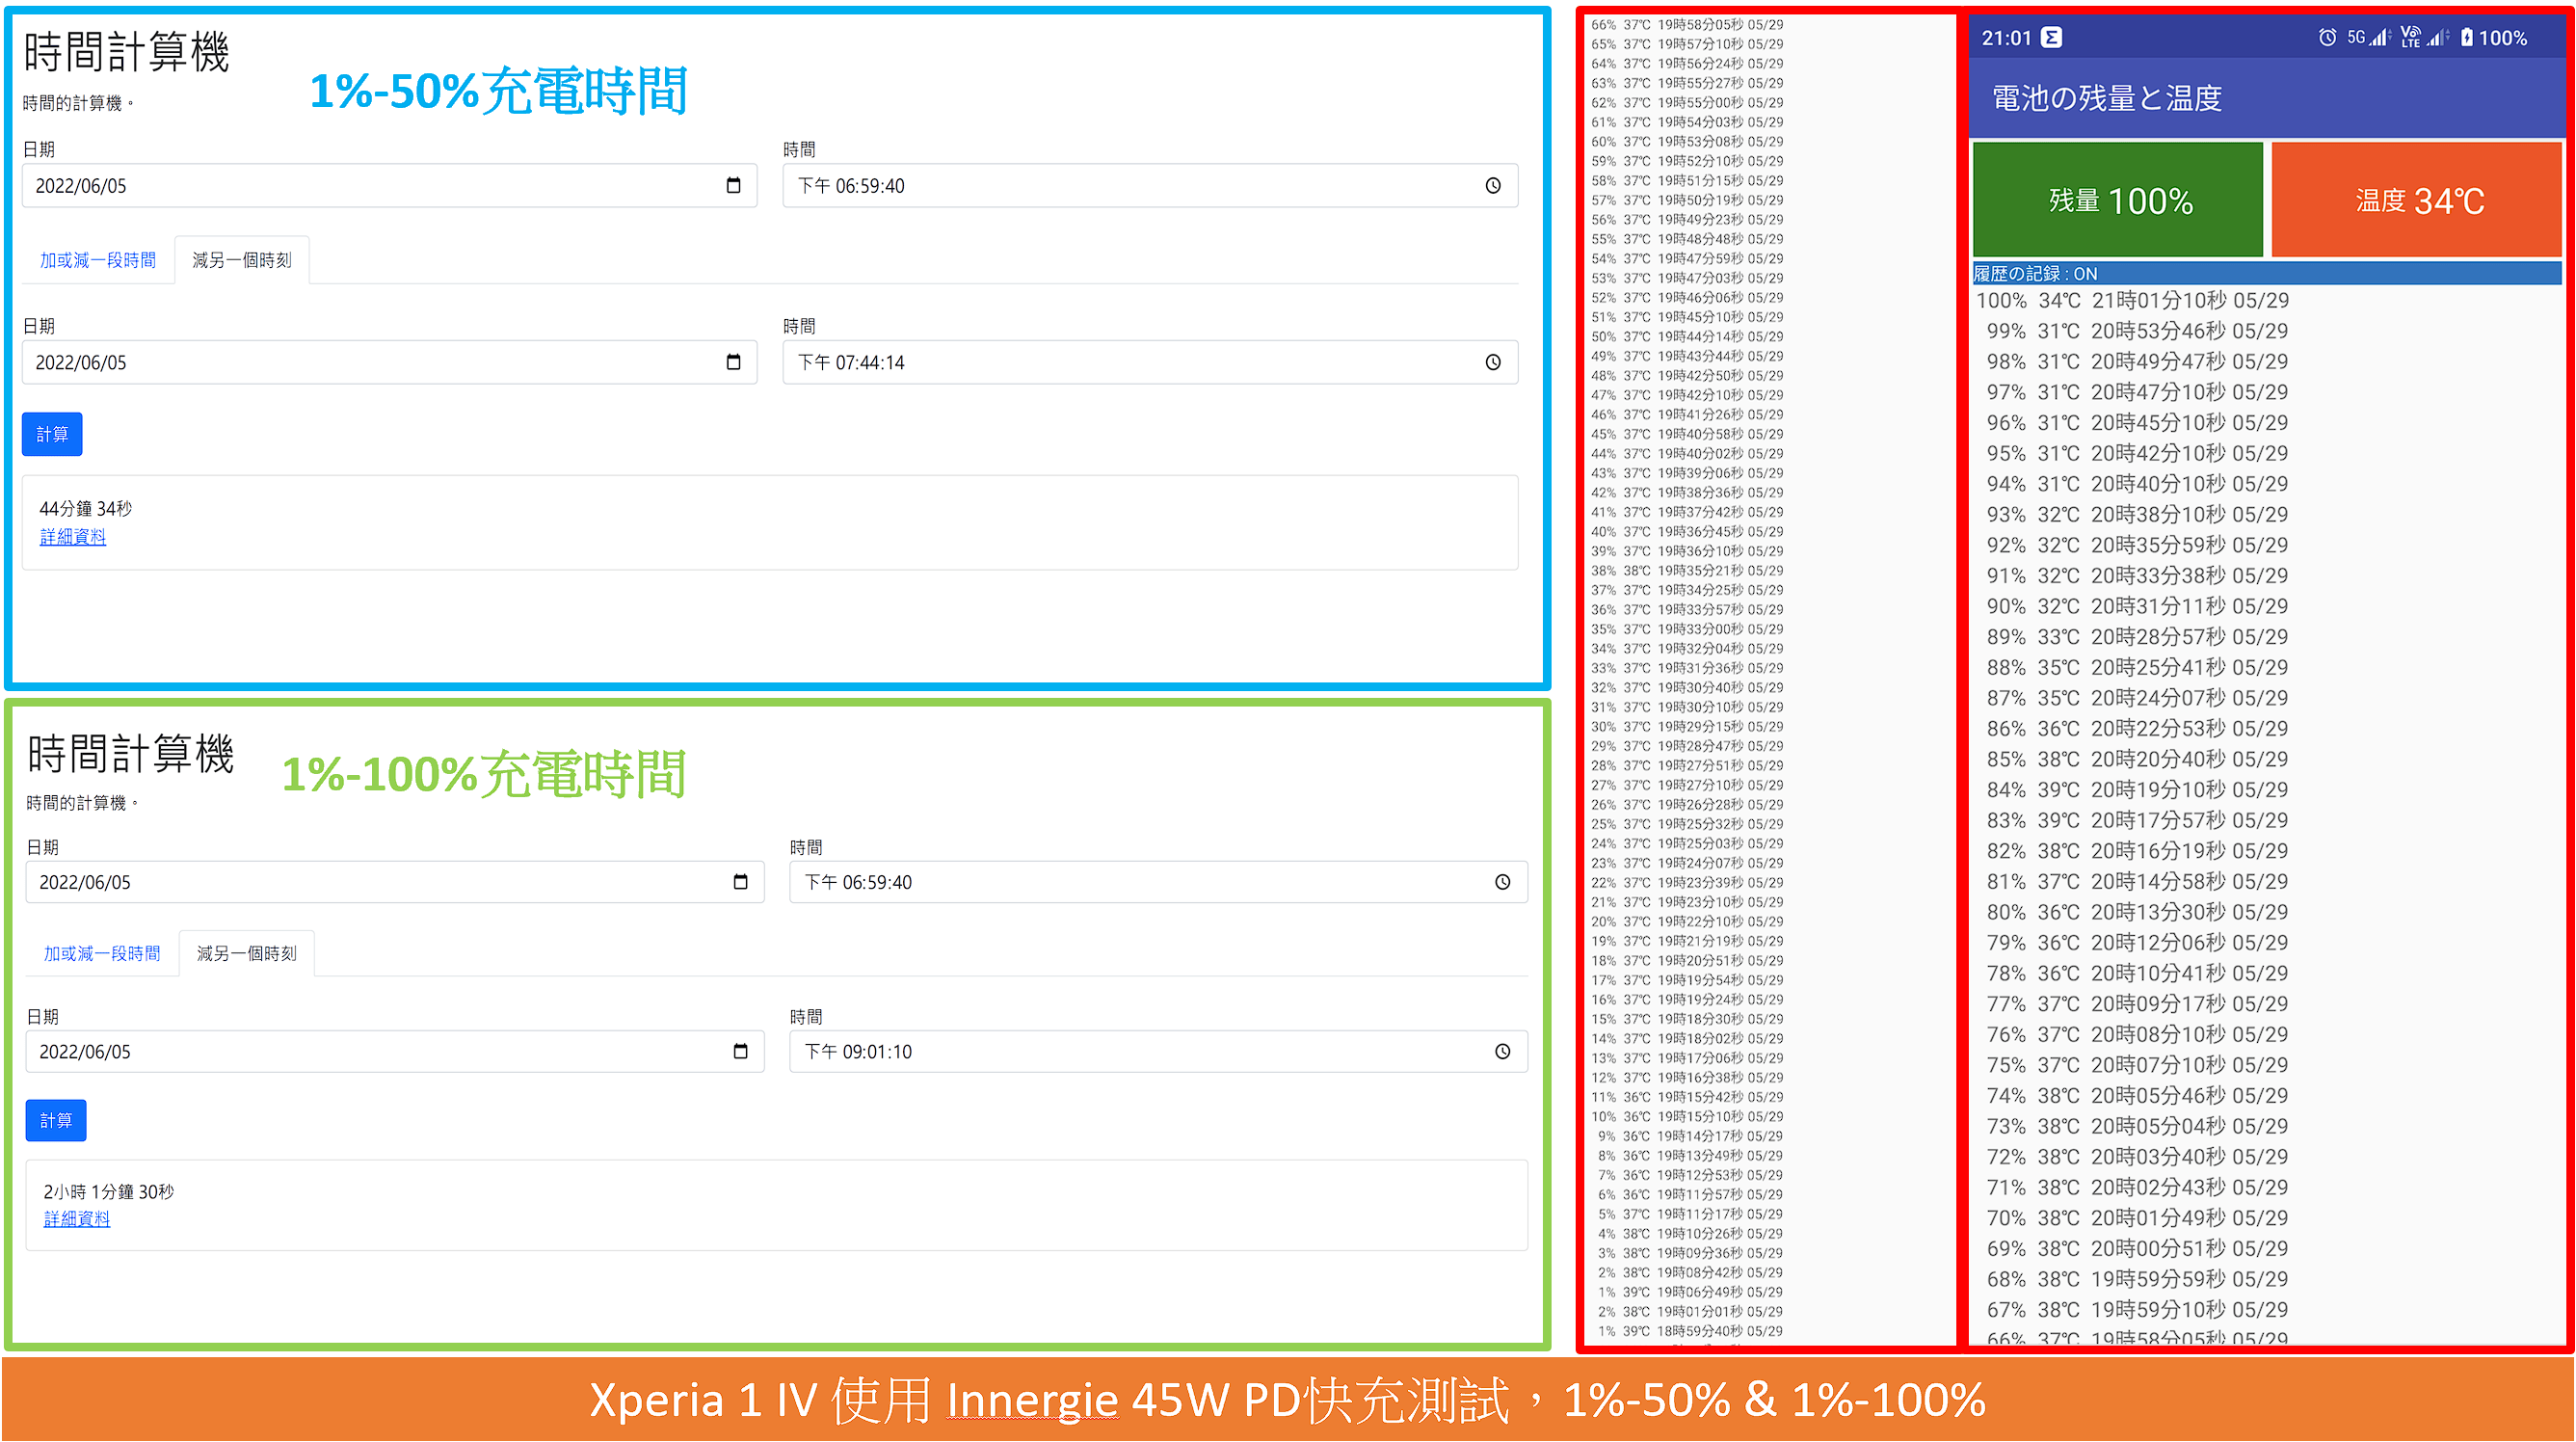
Task: Tap green 残量 100% battery tile
Action: coord(2117,200)
